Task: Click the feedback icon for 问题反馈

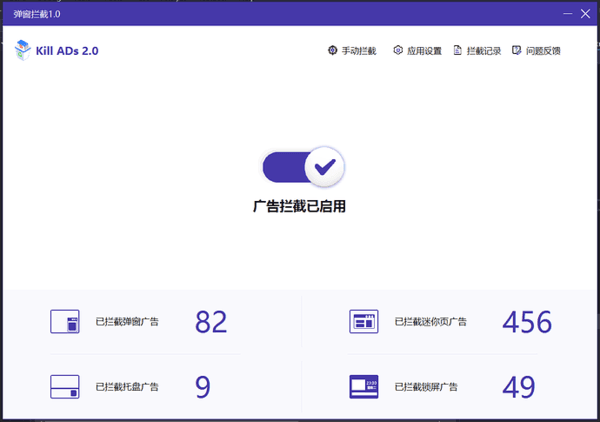Action: point(516,51)
